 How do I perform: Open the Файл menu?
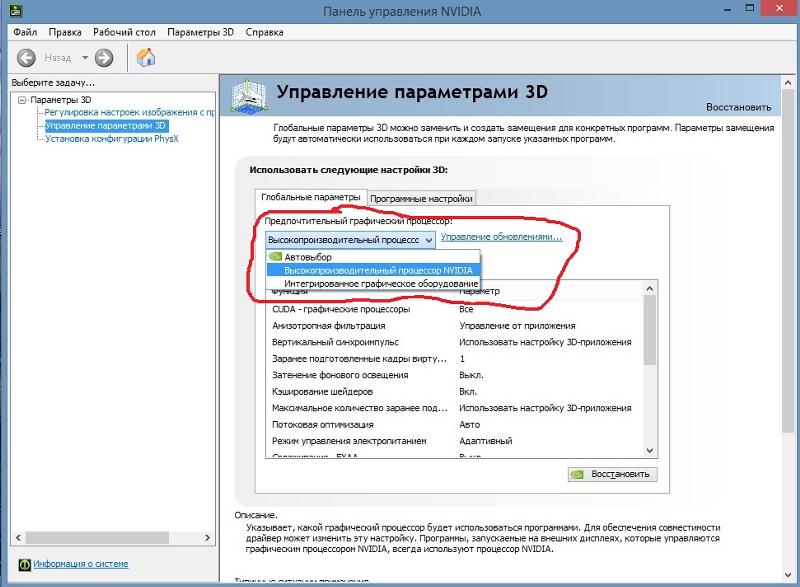pyautogui.click(x=25, y=32)
